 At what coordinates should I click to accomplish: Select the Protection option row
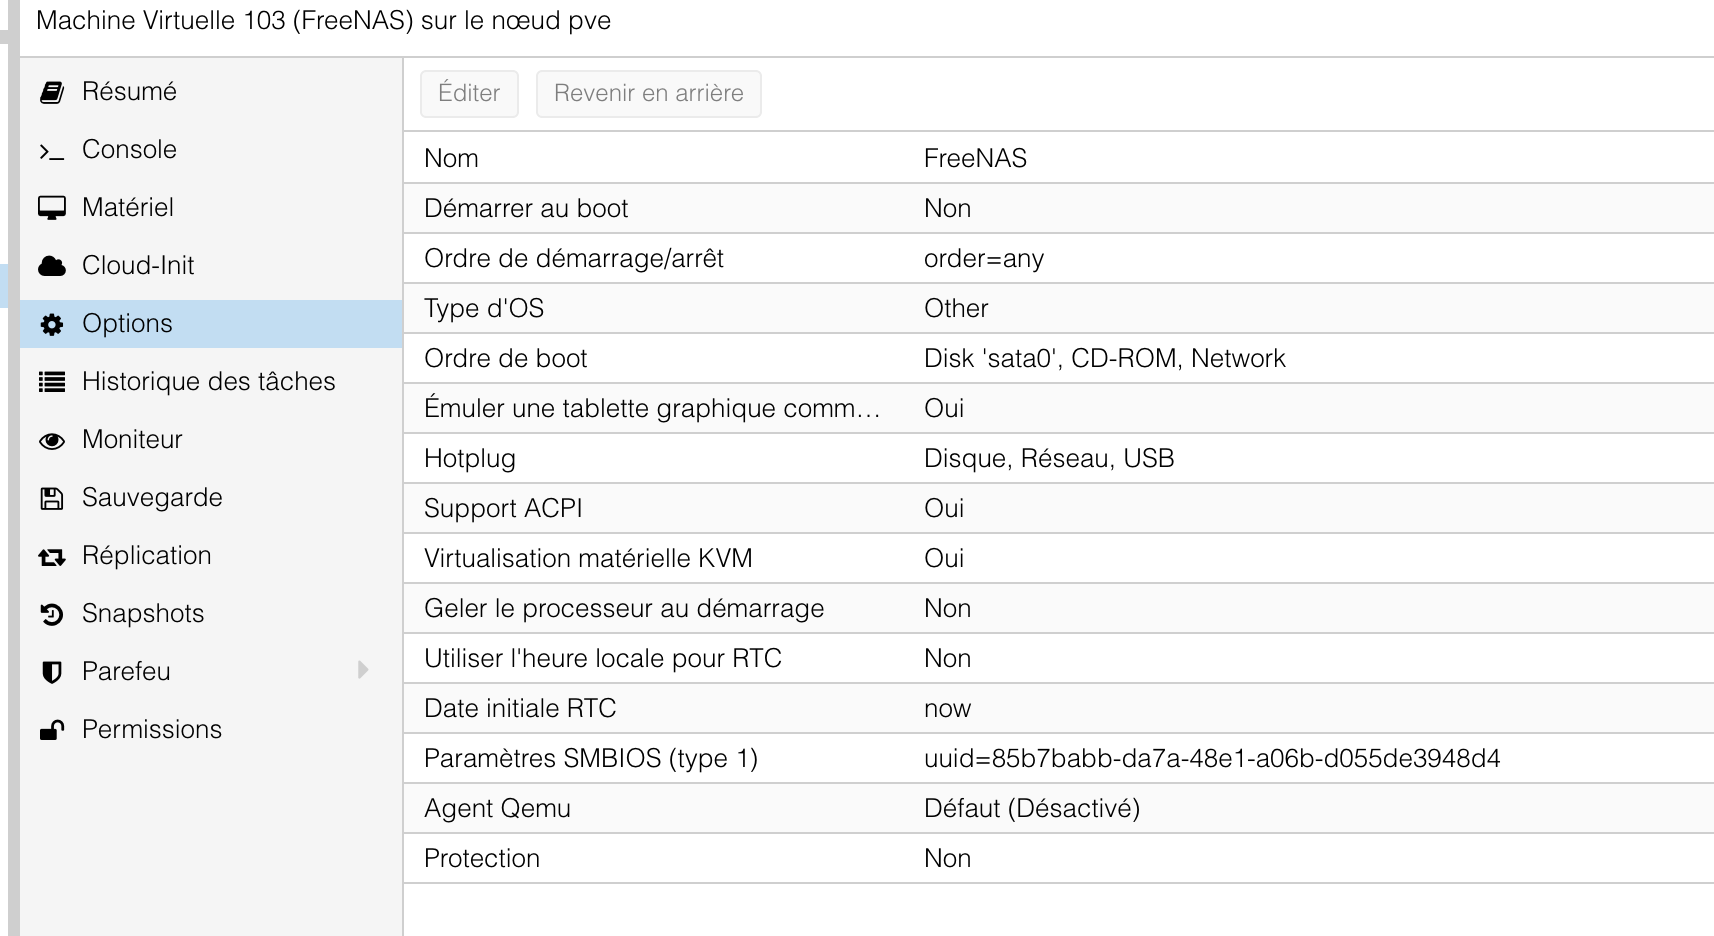[x=1059, y=858]
